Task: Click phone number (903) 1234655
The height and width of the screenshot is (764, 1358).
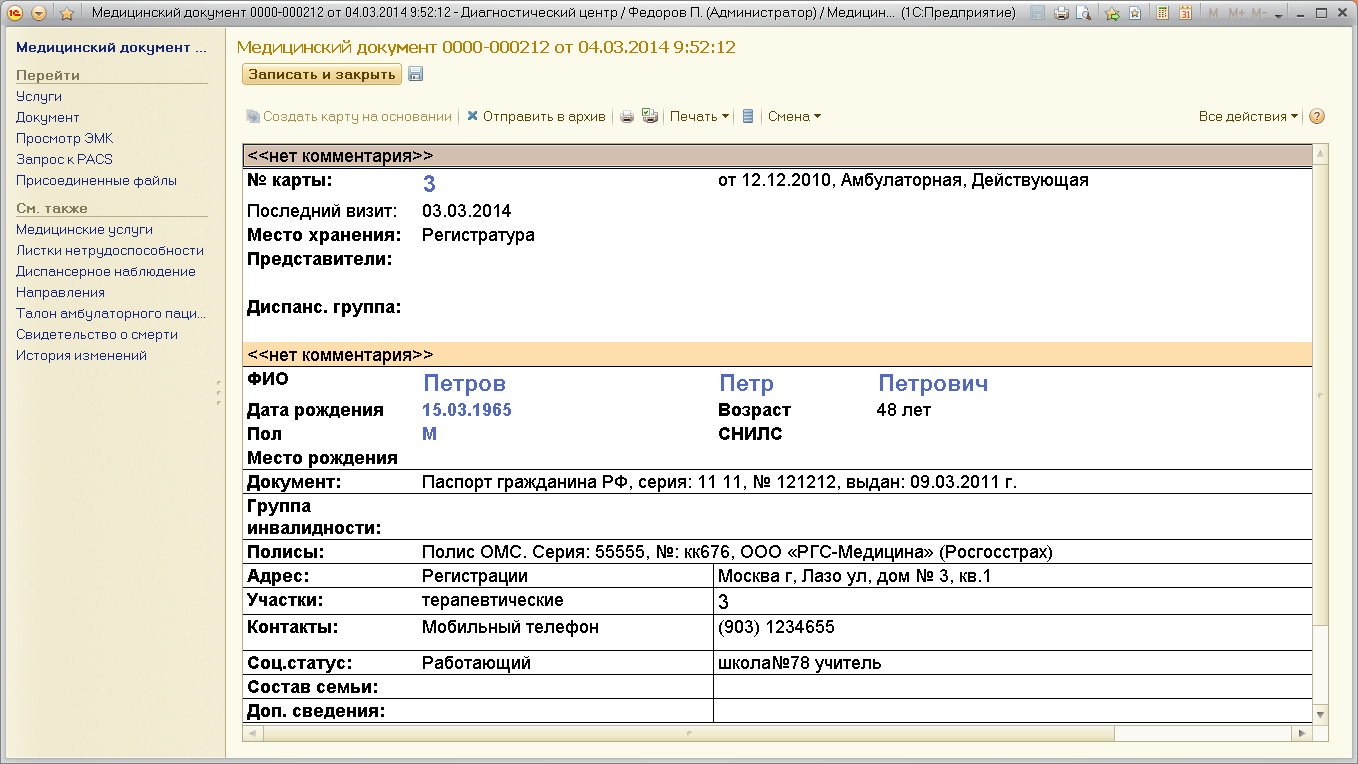Action: (776, 628)
